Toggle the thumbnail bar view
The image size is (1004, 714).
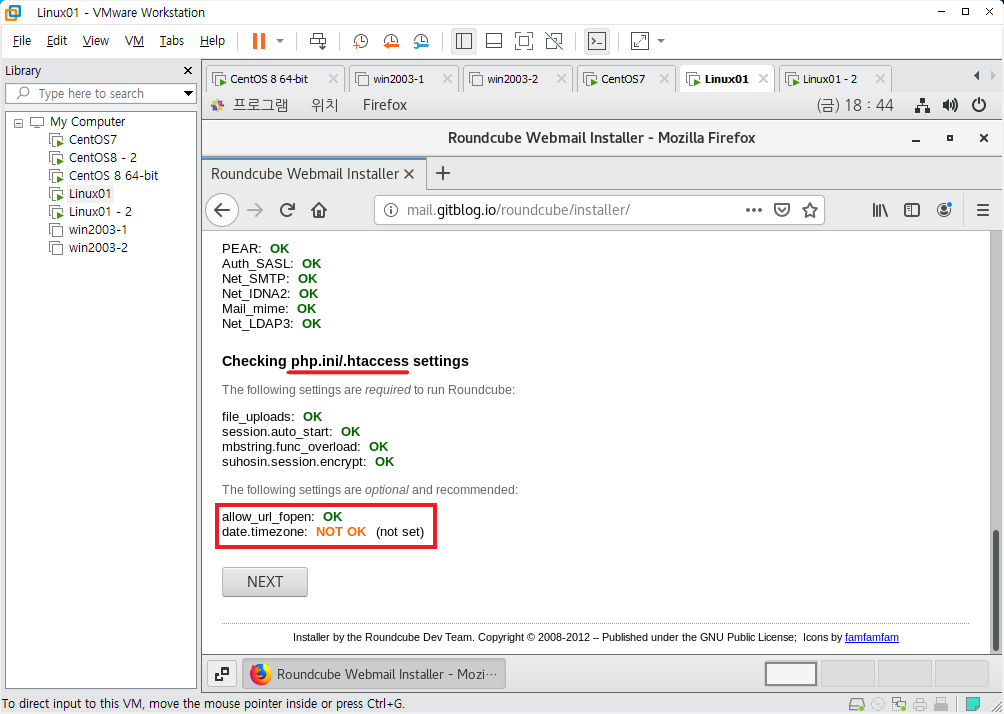pyautogui.click(x=494, y=41)
